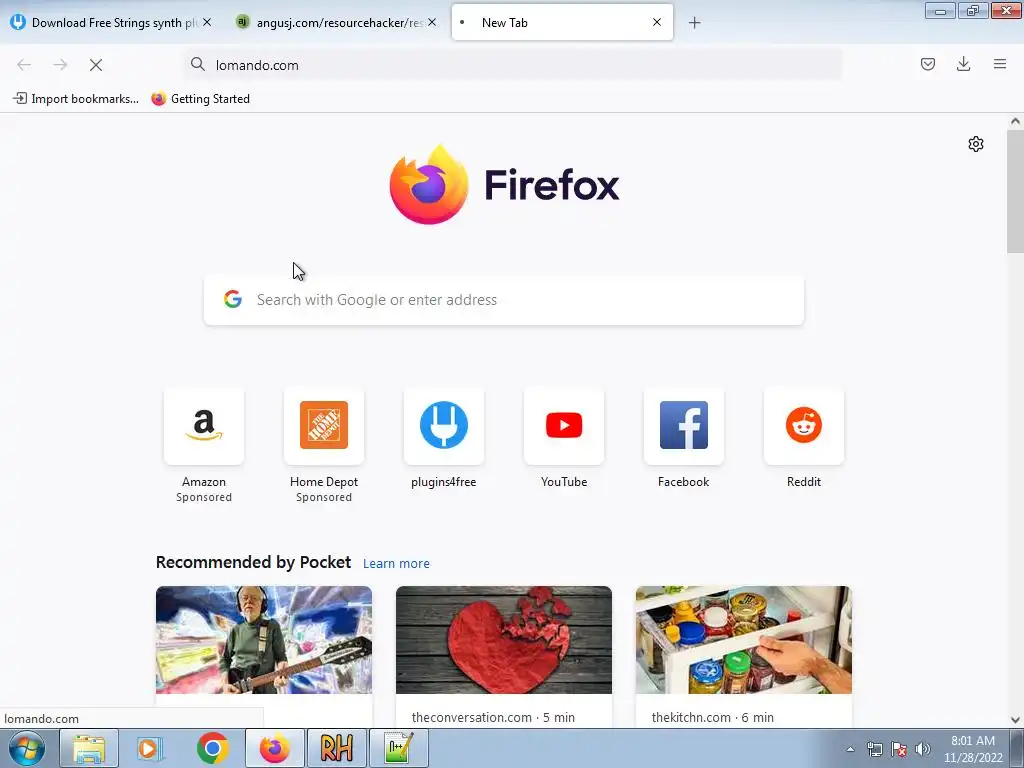Open the Windows Start menu
The height and width of the screenshot is (768, 1024).
coord(27,748)
